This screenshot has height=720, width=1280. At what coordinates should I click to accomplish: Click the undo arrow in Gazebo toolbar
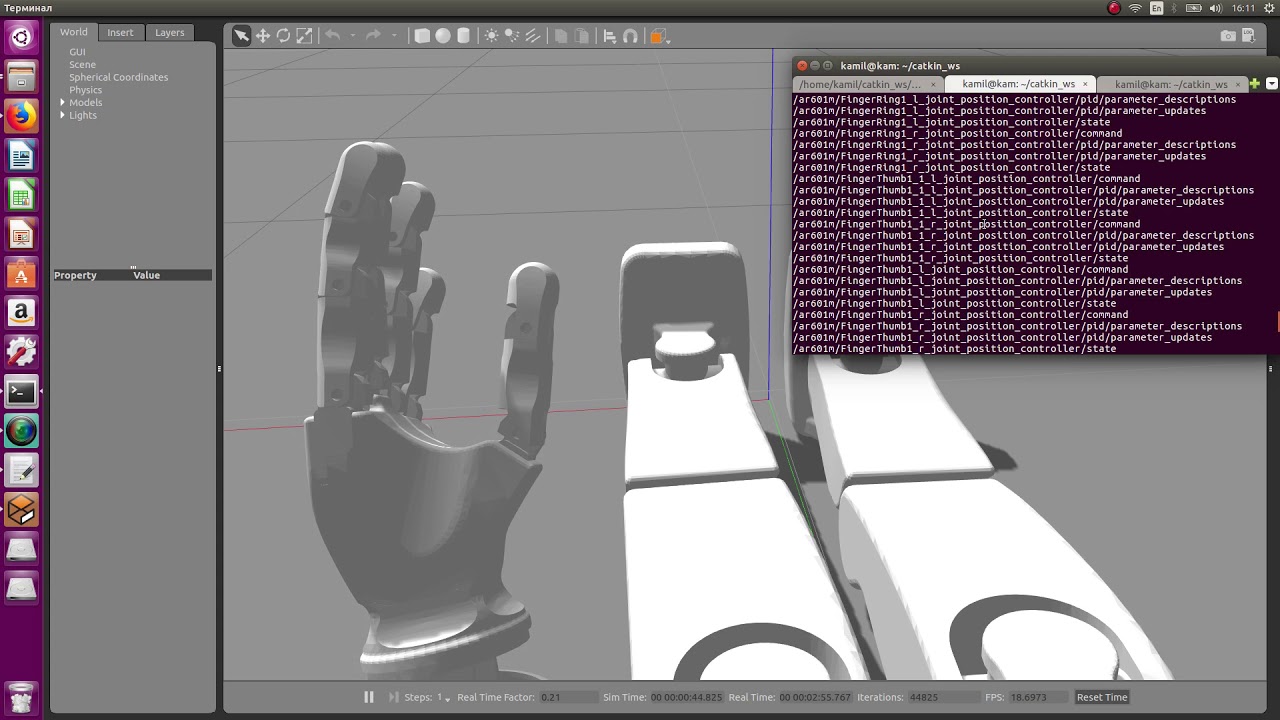click(x=332, y=36)
